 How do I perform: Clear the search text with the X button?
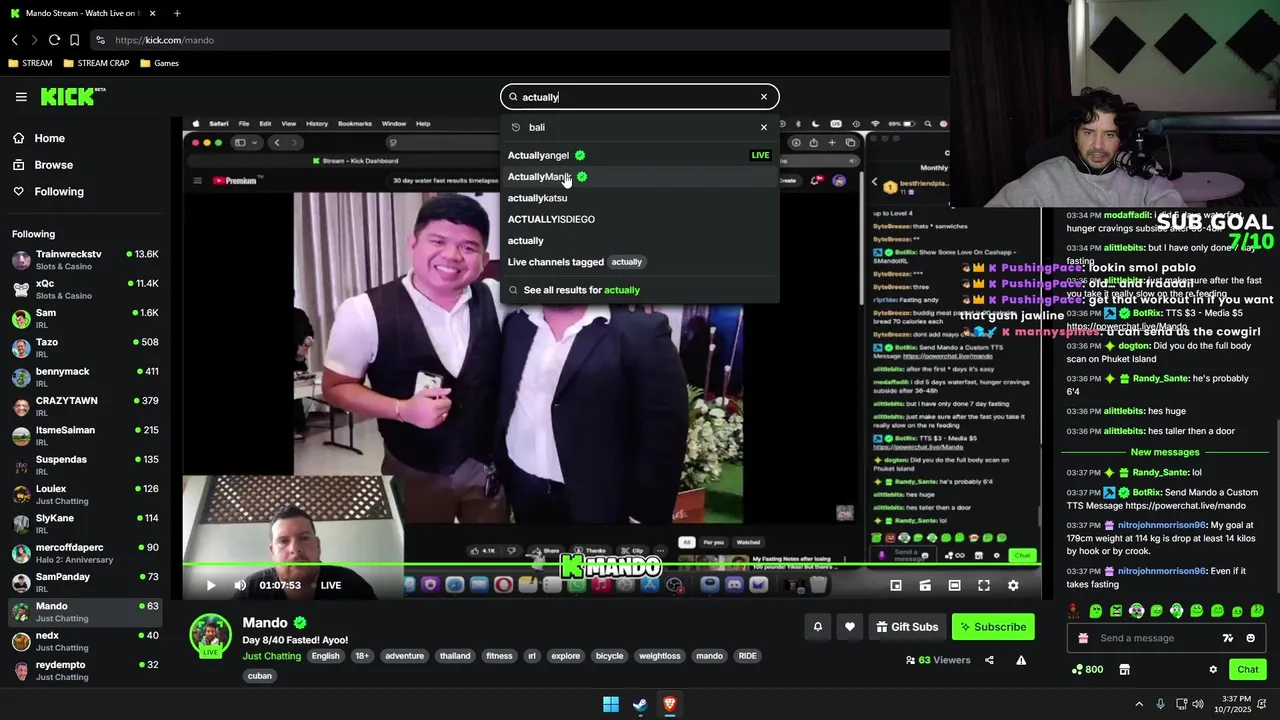[x=764, y=97]
